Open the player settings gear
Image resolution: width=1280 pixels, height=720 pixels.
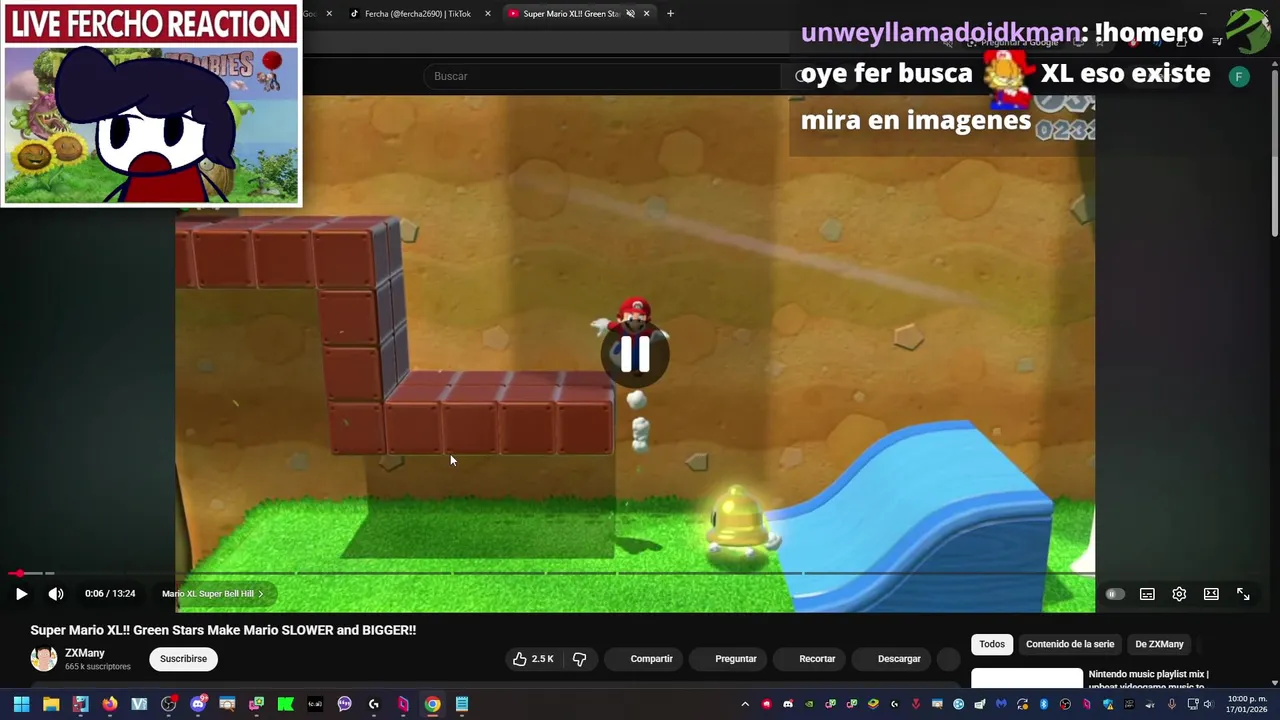point(1179,594)
